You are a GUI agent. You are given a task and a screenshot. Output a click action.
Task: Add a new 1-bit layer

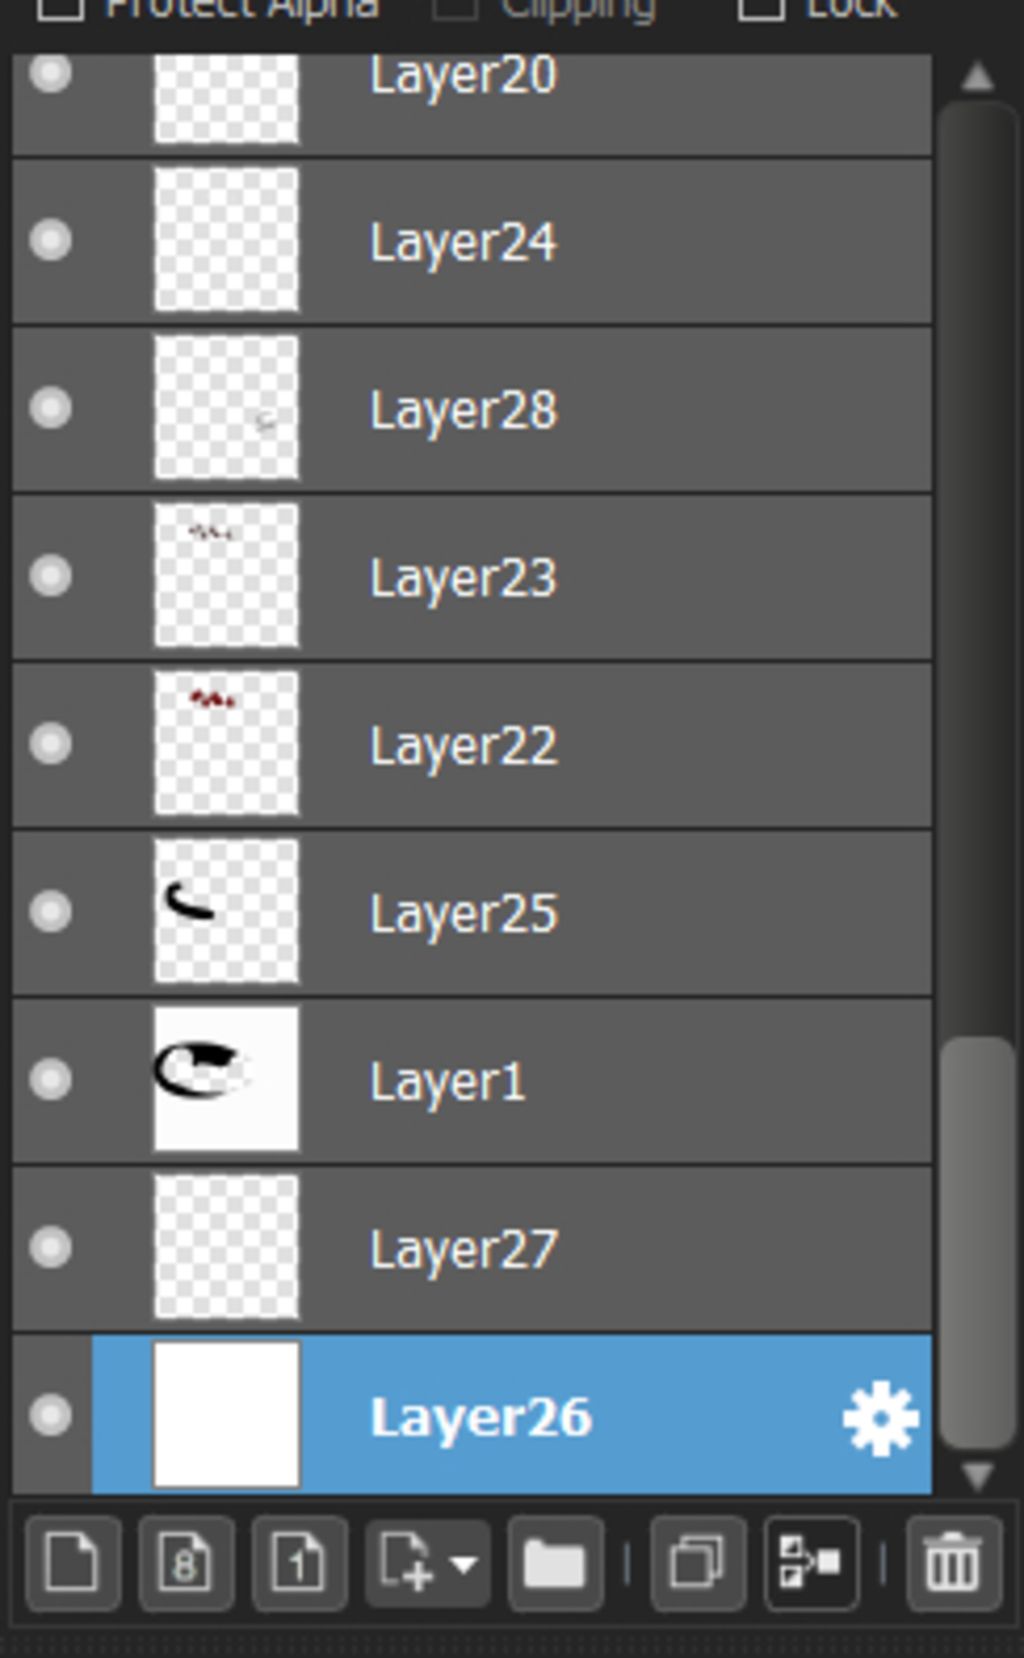click(x=299, y=1563)
